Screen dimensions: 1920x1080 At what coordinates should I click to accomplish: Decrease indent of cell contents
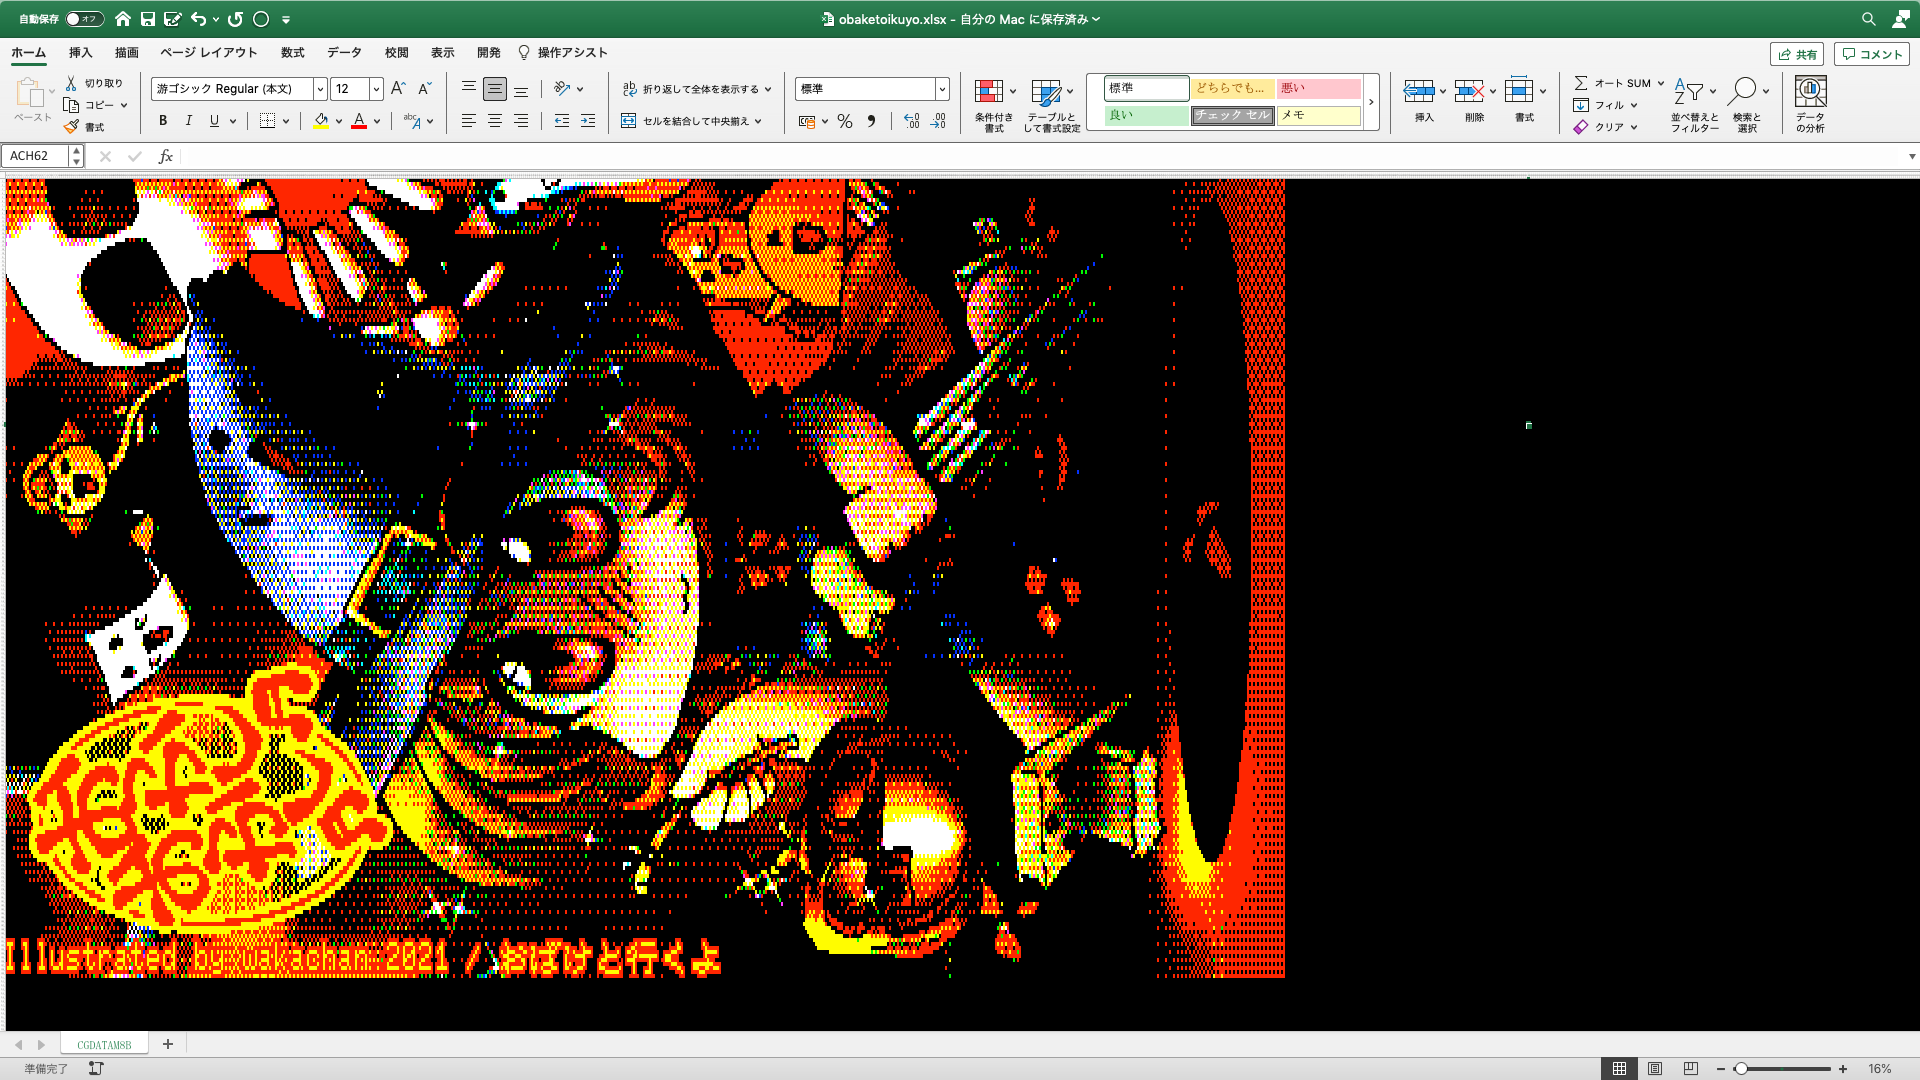coord(562,121)
